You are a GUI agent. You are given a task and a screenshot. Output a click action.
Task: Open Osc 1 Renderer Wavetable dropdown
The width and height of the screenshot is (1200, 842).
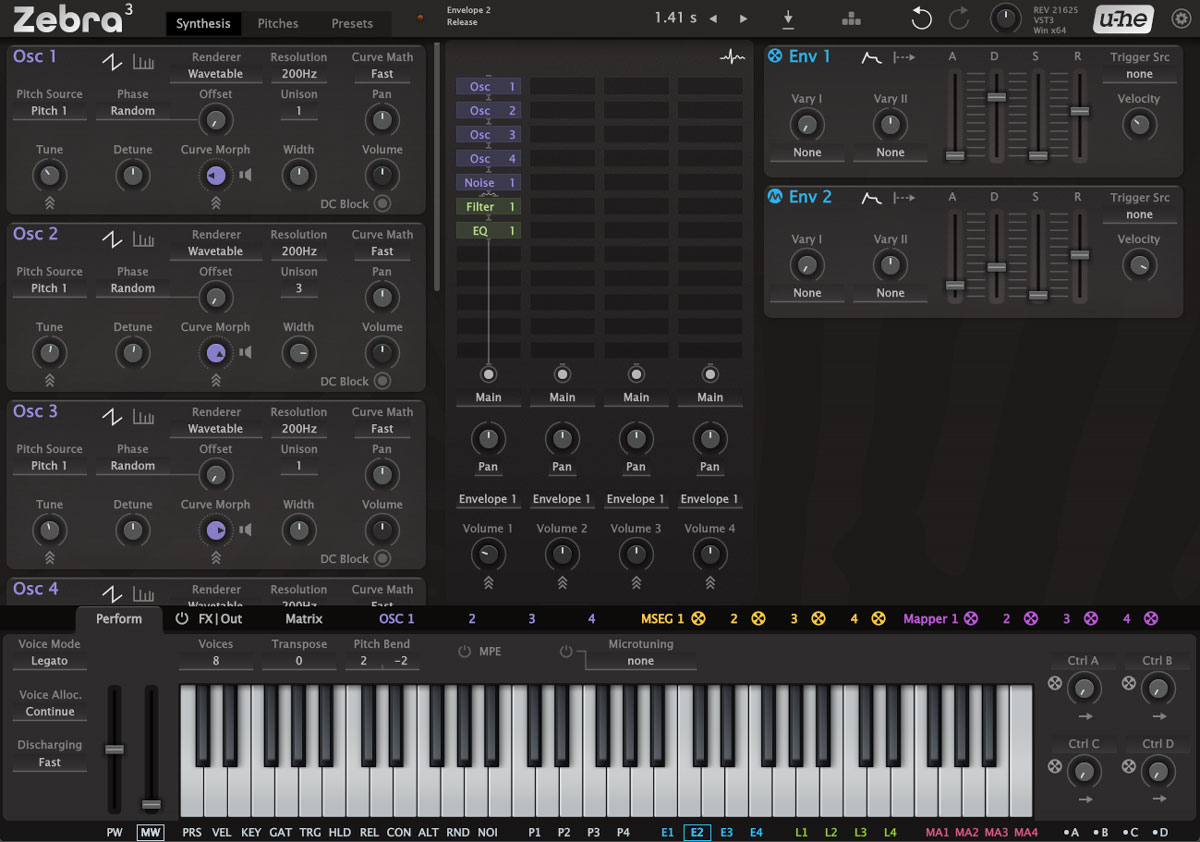pyautogui.click(x=215, y=74)
